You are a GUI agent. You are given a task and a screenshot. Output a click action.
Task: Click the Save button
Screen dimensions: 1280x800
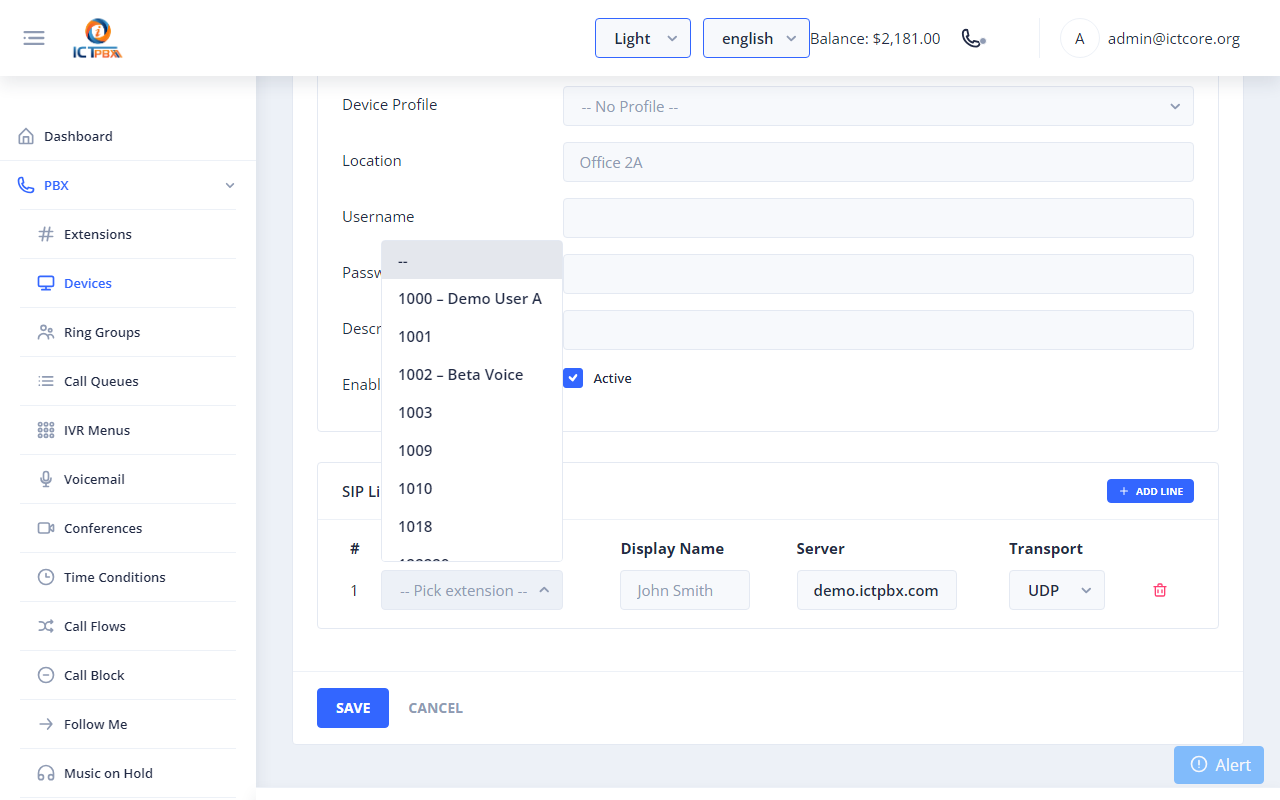coord(353,708)
